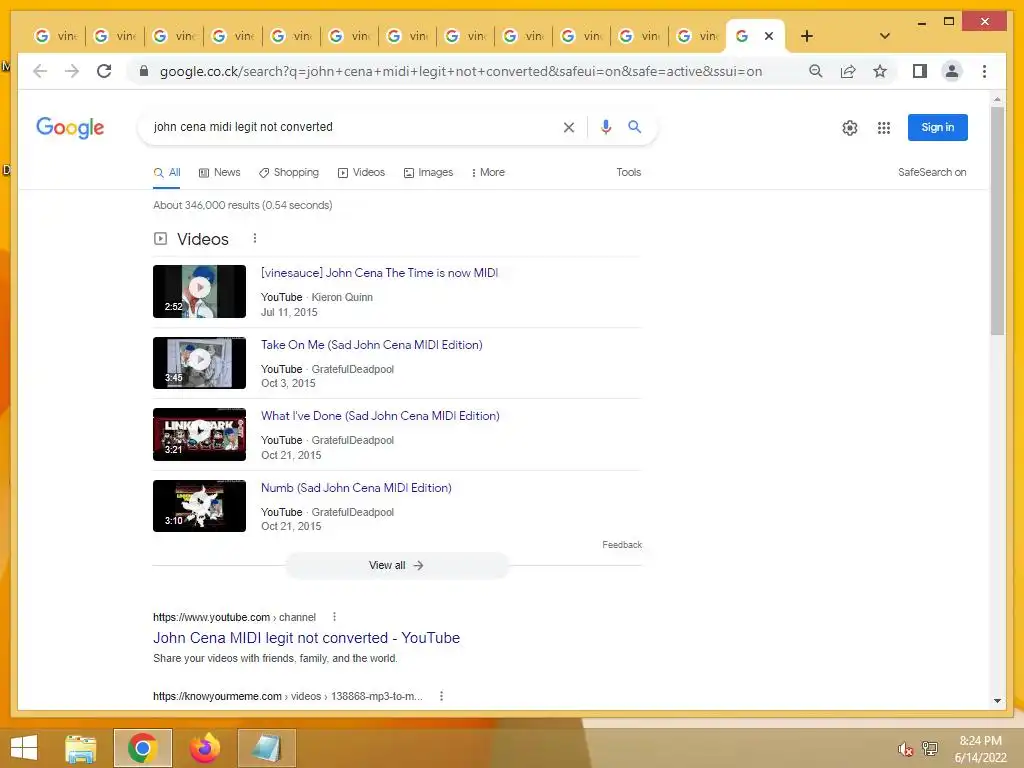Select the All results tab
Image resolution: width=1024 pixels, height=768 pixels.
coord(167,172)
